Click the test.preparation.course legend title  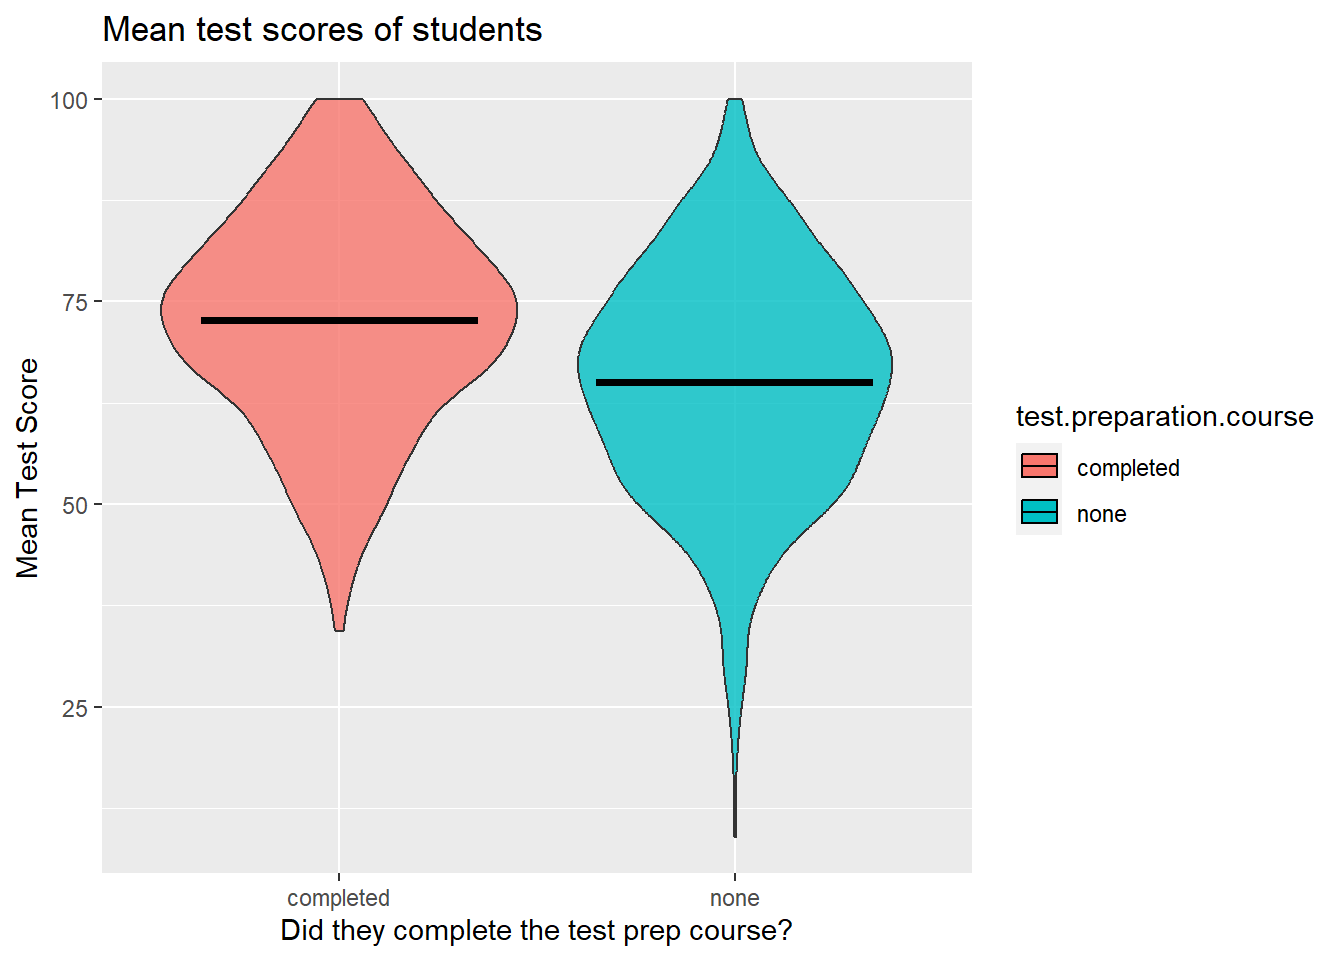[1164, 416]
